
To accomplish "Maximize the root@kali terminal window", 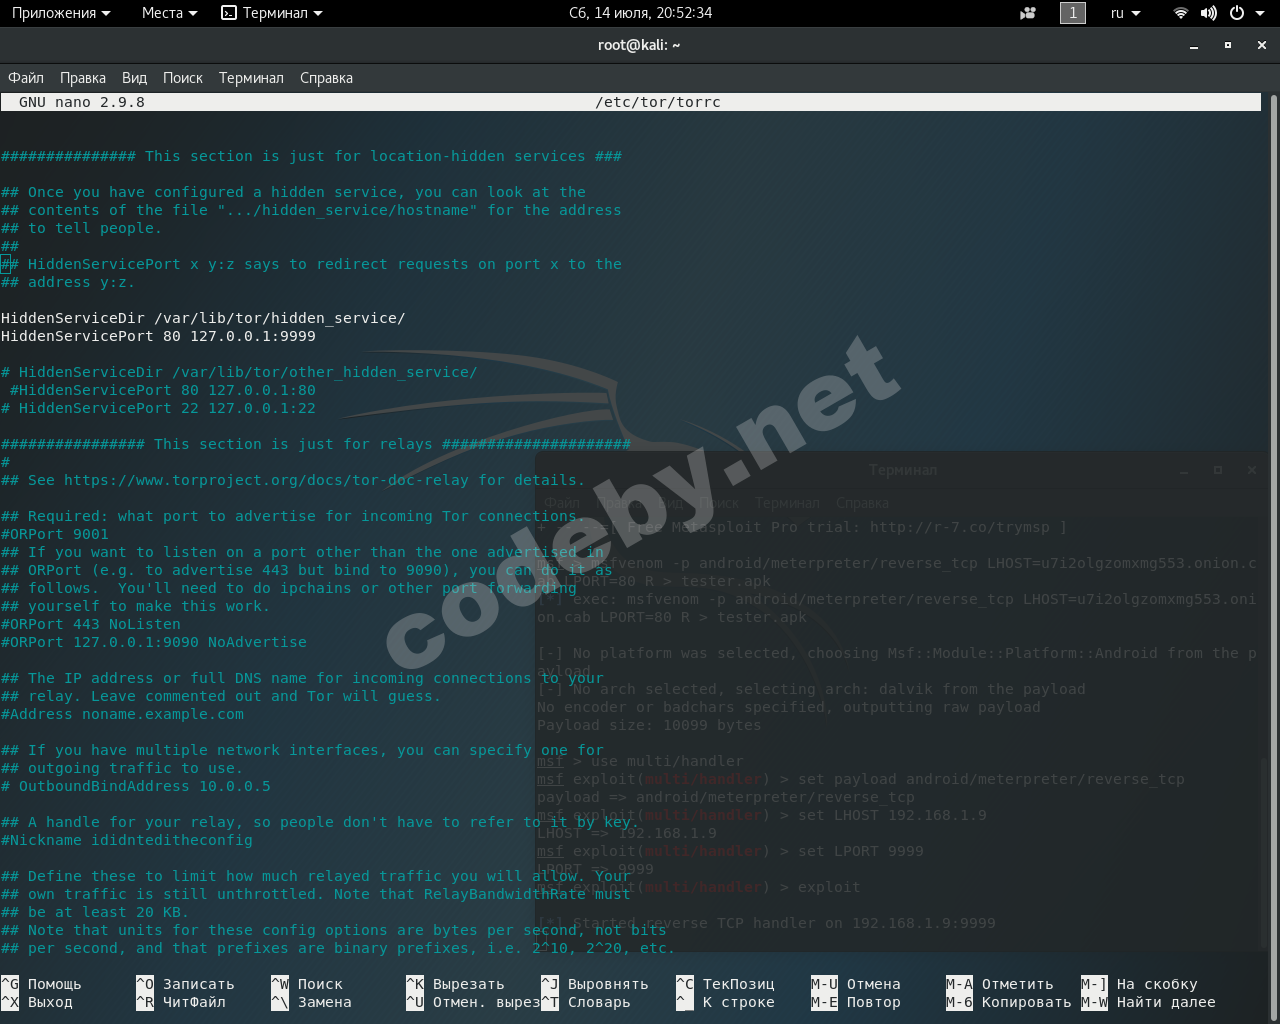I will pyautogui.click(x=1228, y=45).
